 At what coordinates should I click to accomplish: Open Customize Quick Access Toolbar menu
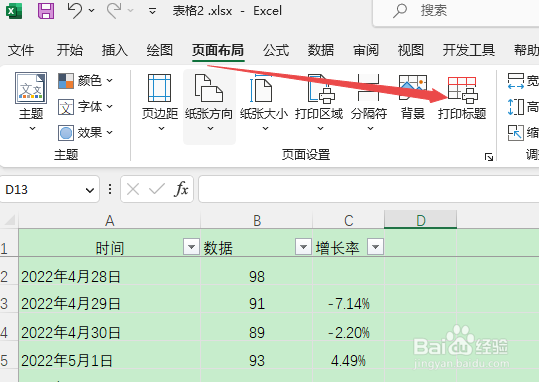pos(152,11)
